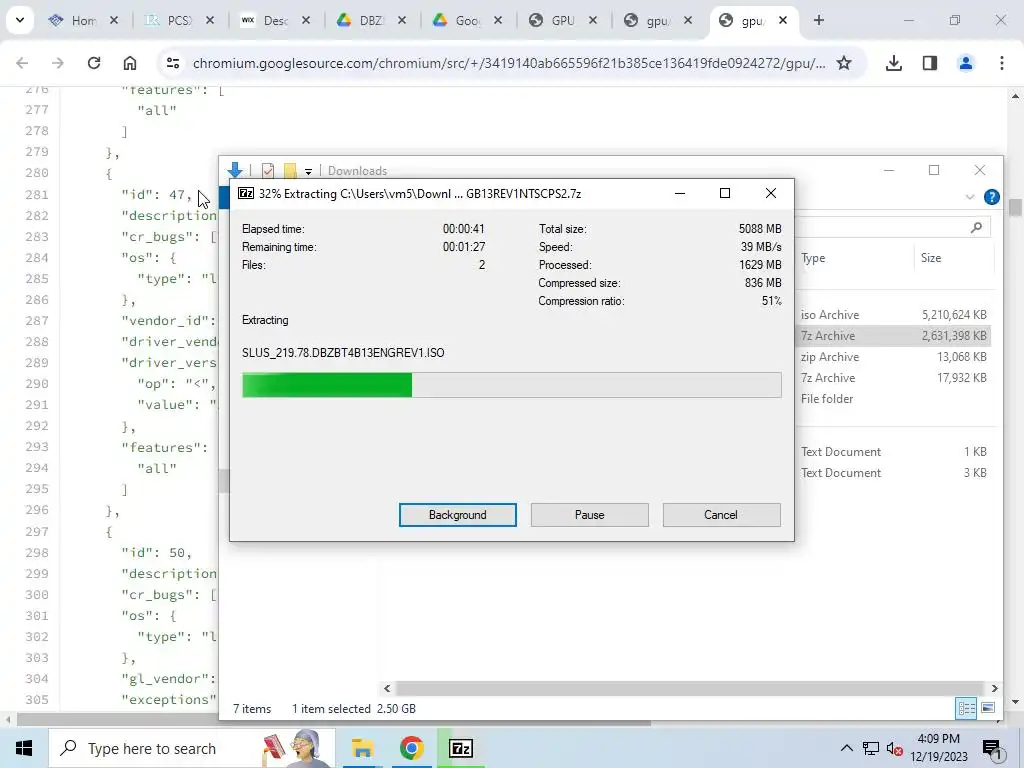This screenshot has width=1024, height=768.
Task: Switch to the Goo Google Drive tab
Action: click(466, 21)
